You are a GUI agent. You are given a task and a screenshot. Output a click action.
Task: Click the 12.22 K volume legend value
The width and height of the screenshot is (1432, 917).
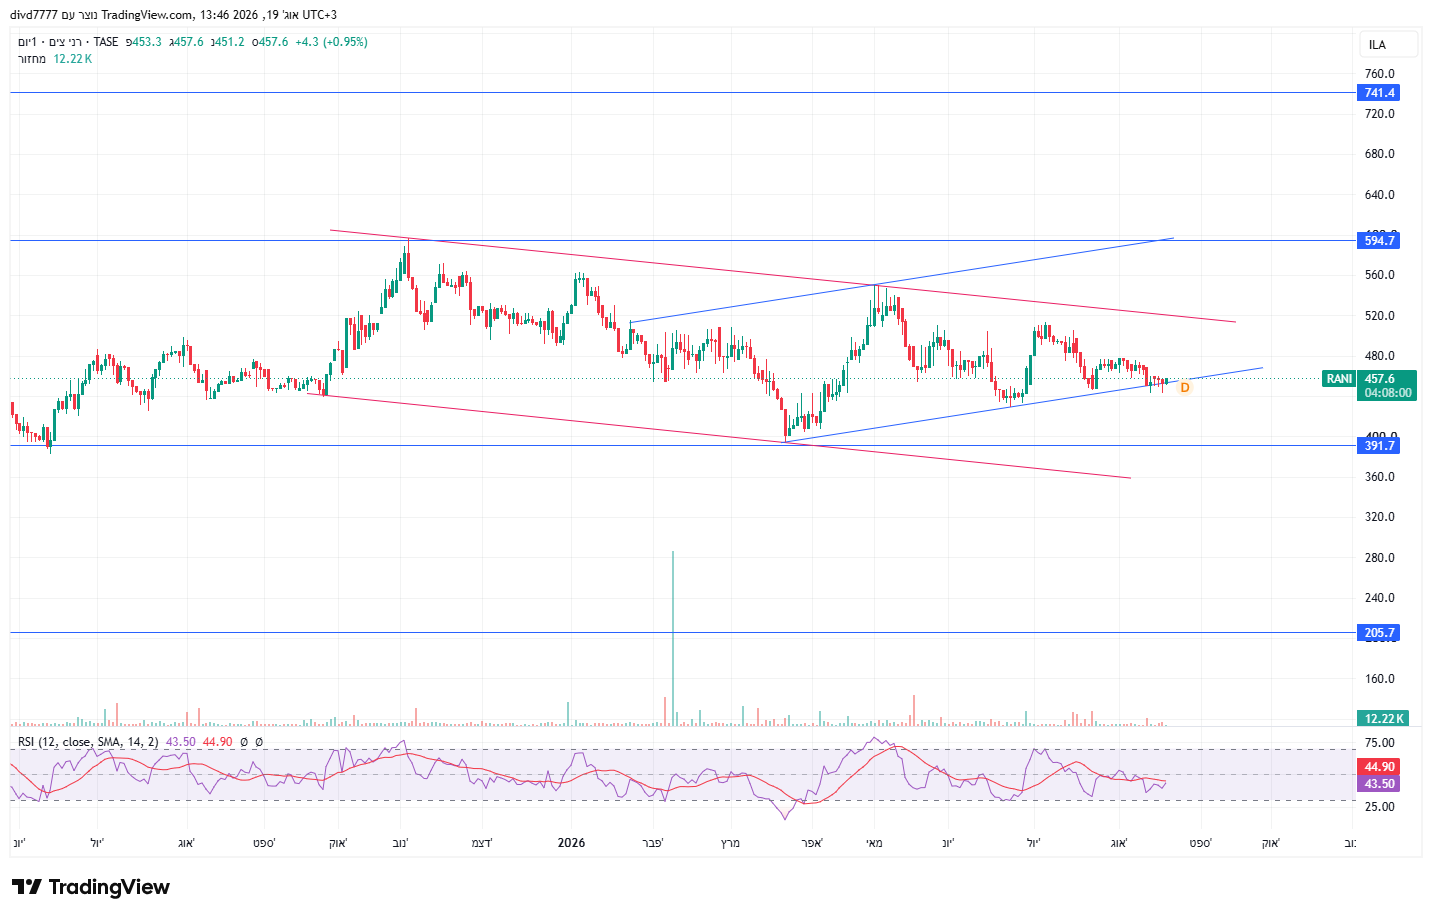(72, 59)
